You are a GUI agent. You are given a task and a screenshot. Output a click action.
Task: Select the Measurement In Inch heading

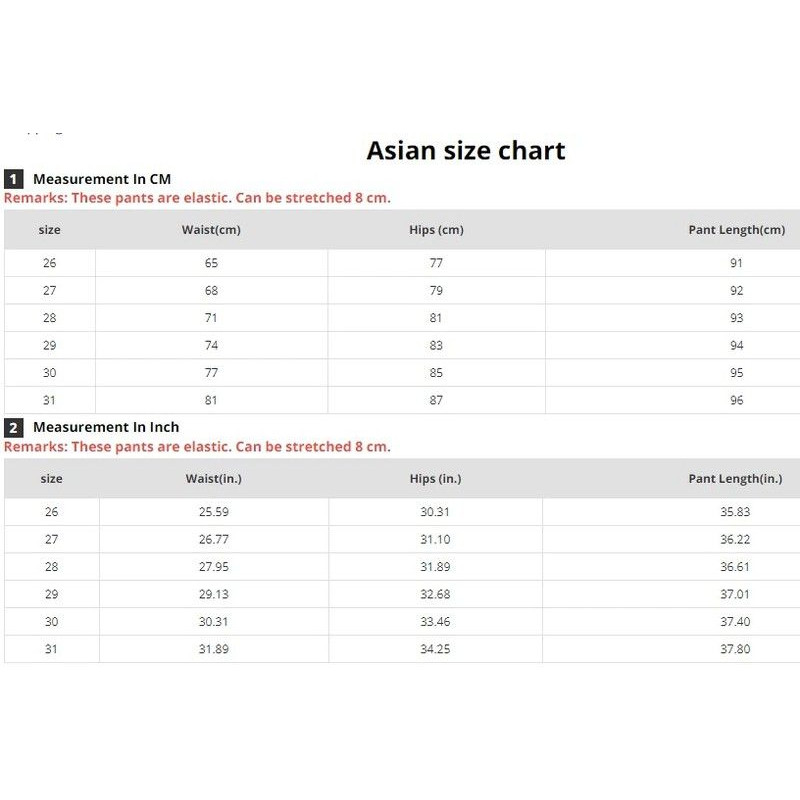106,428
